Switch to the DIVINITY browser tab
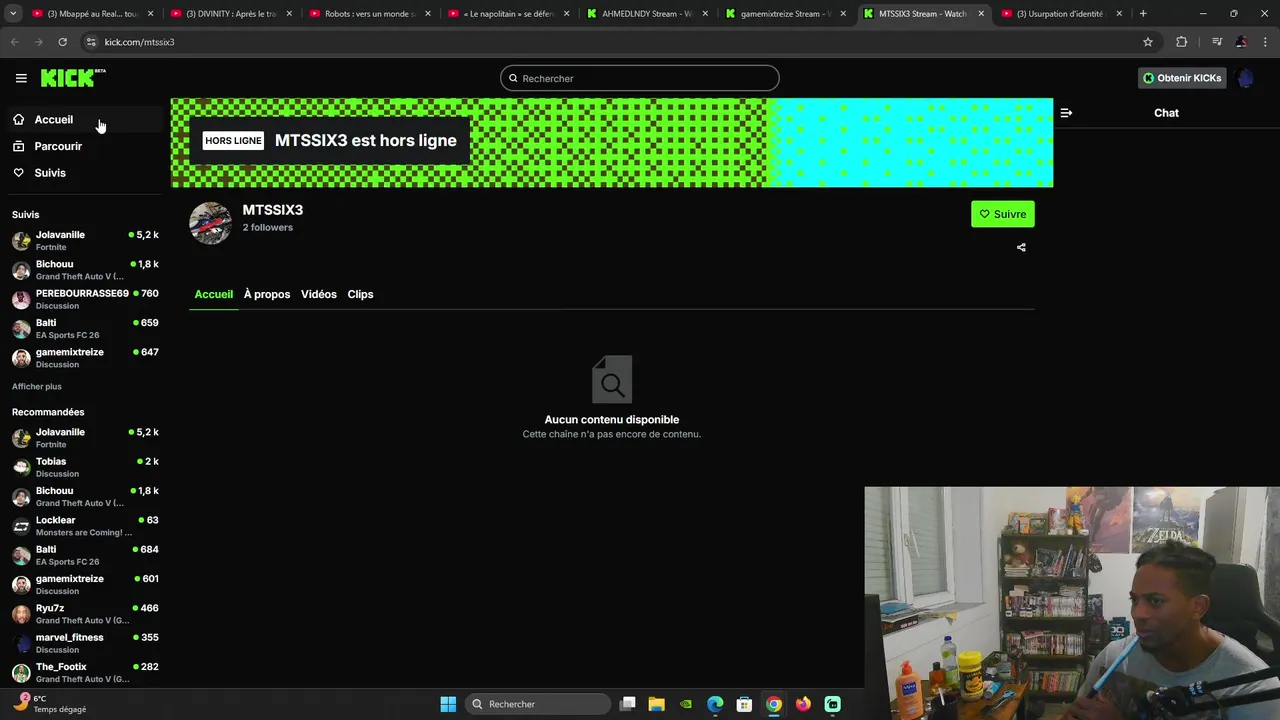 pyautogui.click(x=231, y=14)
